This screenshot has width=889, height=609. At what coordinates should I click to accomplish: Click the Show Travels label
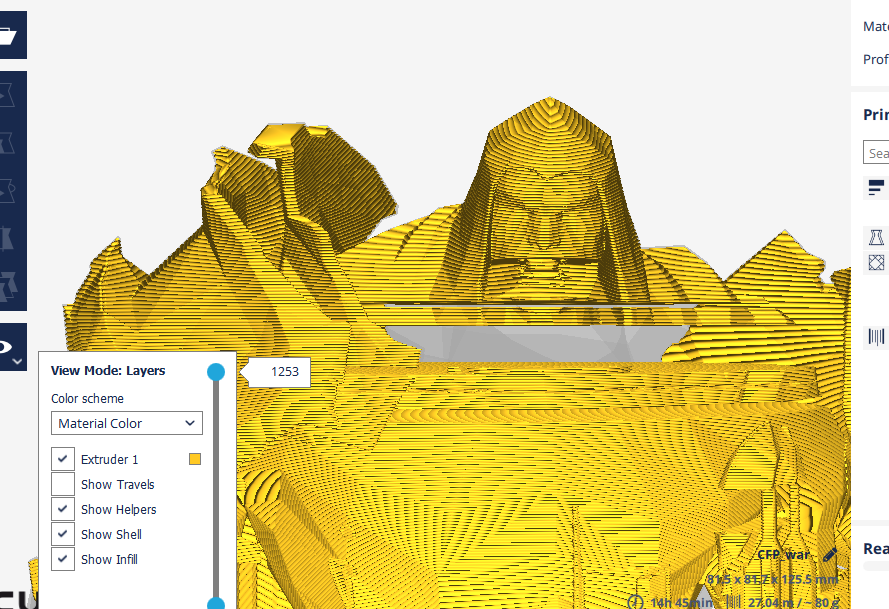[x=118, y=484]
